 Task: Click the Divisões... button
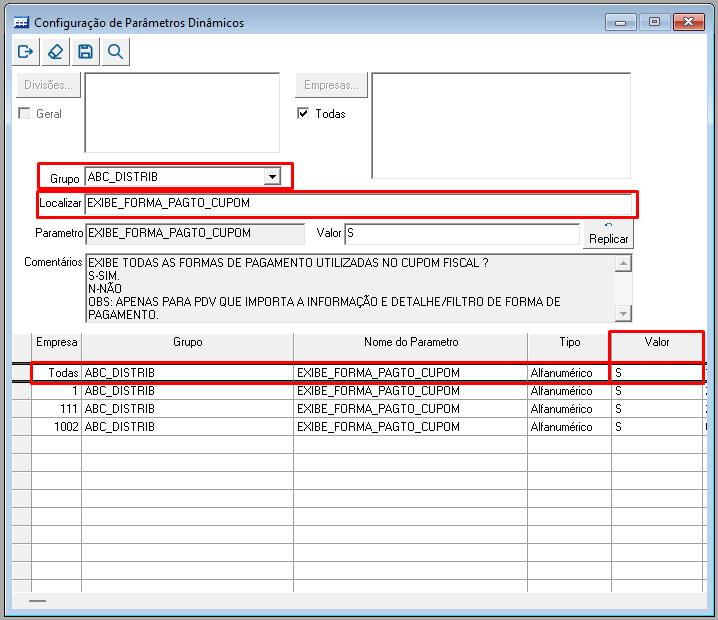tap(48, 85)
